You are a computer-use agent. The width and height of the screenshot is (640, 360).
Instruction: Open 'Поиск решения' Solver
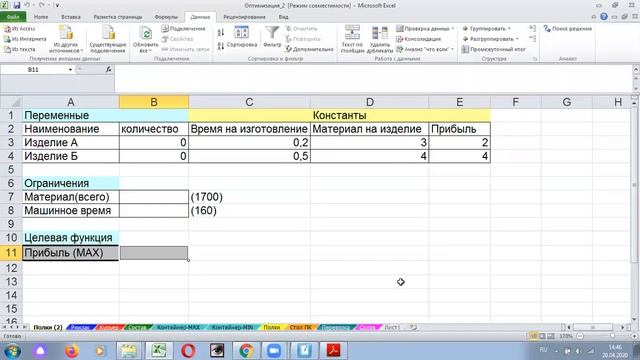[x=567, y=29]
